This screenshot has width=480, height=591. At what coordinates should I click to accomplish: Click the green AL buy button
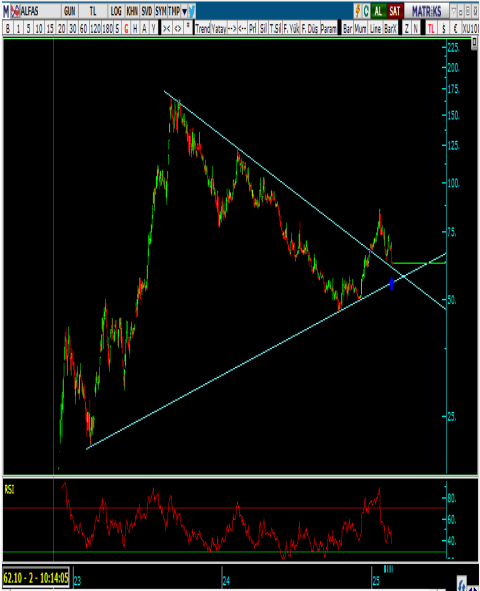point(378,11)
